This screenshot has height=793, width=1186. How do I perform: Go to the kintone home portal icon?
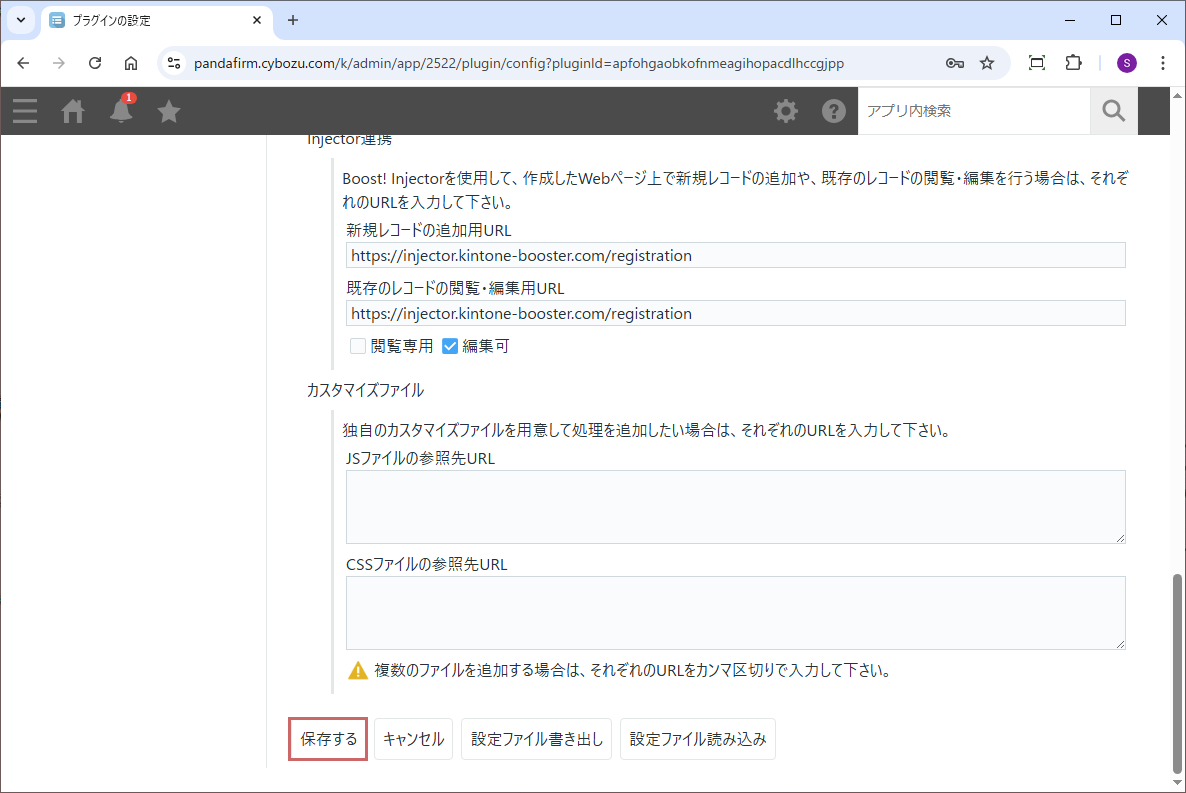coord(73,111)
